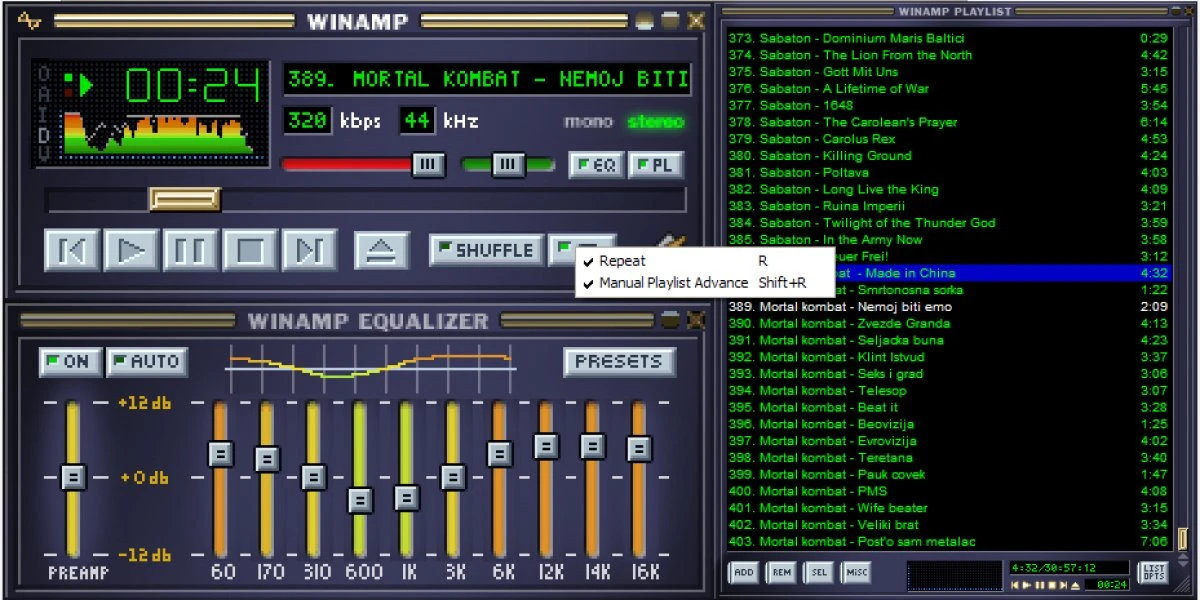Pause the current track
This screenshot has width=1200, height=600.
tap(190, 251)
